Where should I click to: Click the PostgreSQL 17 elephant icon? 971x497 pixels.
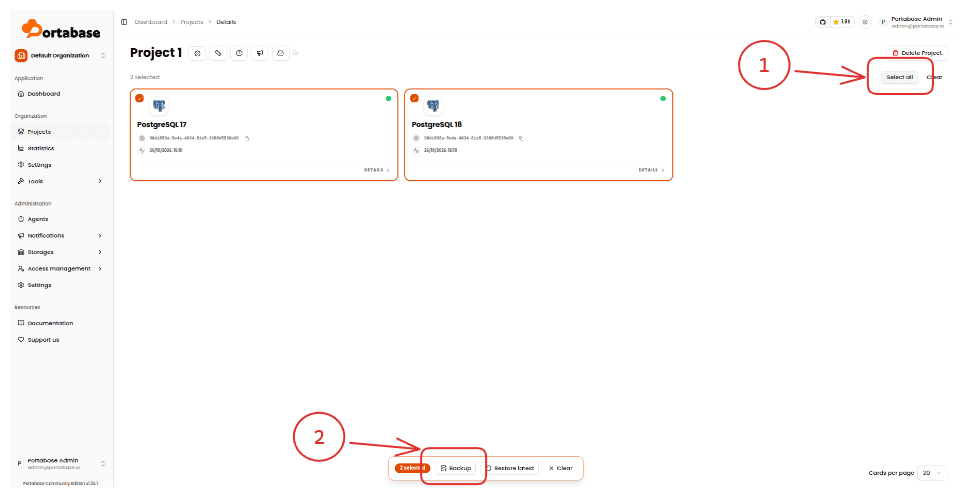[x=159, y=106]
